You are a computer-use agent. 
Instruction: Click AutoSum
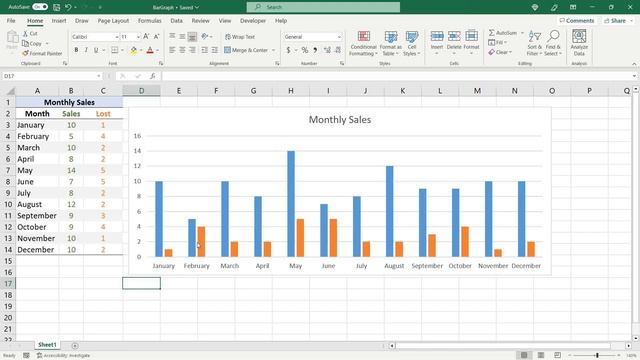point(503,33)
